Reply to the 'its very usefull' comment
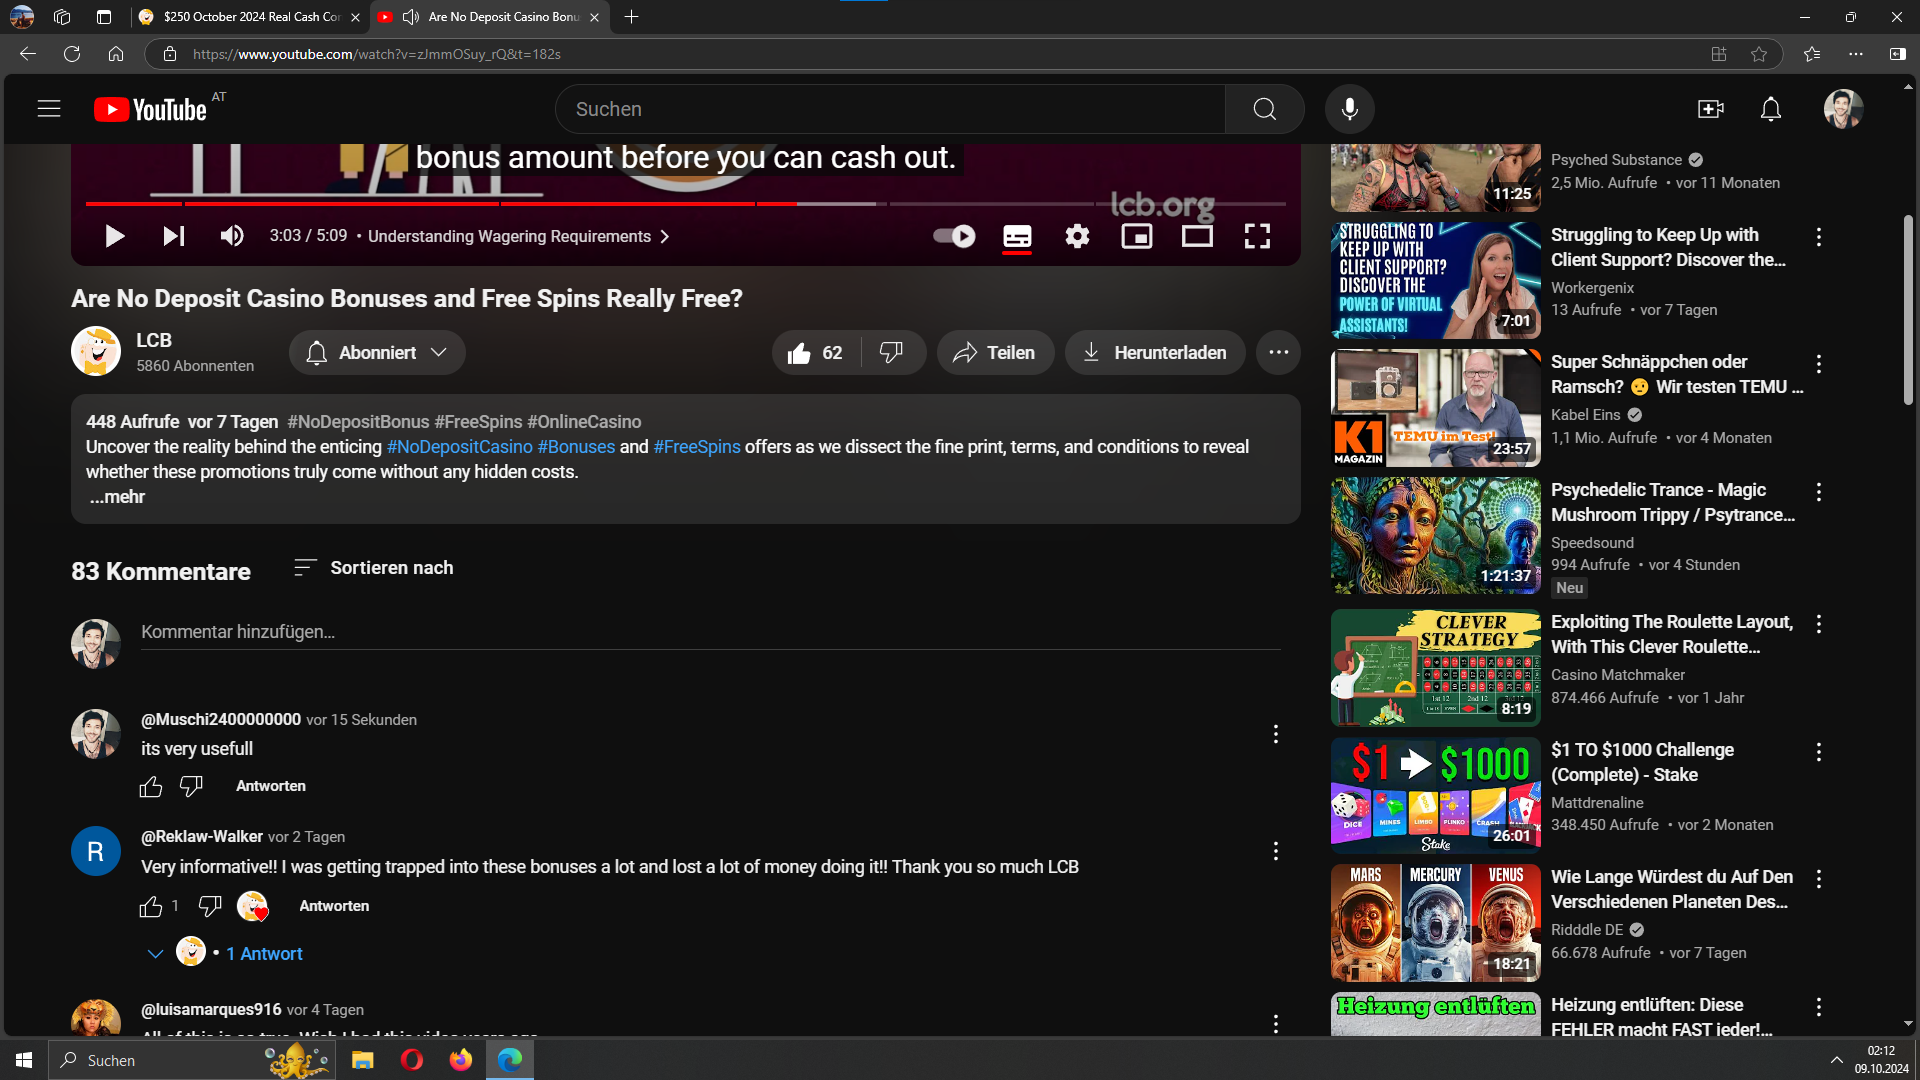This screenshot has height=1080, width=1920. (271, 787)
